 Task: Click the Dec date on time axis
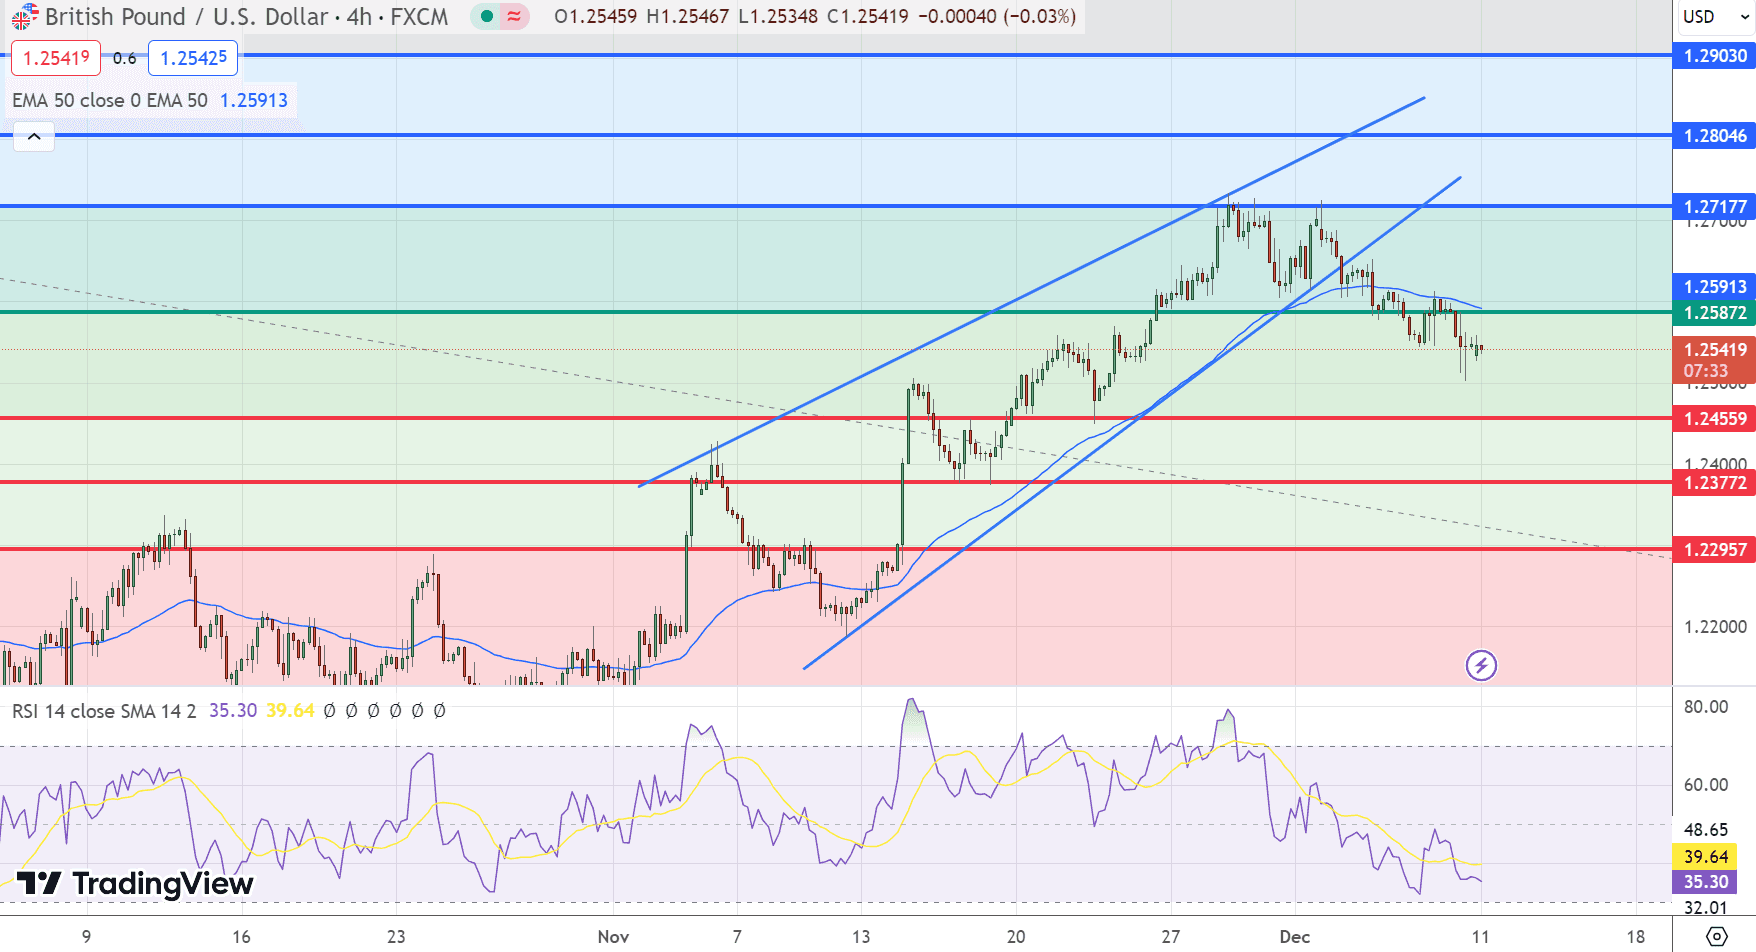click(1295, 937)
